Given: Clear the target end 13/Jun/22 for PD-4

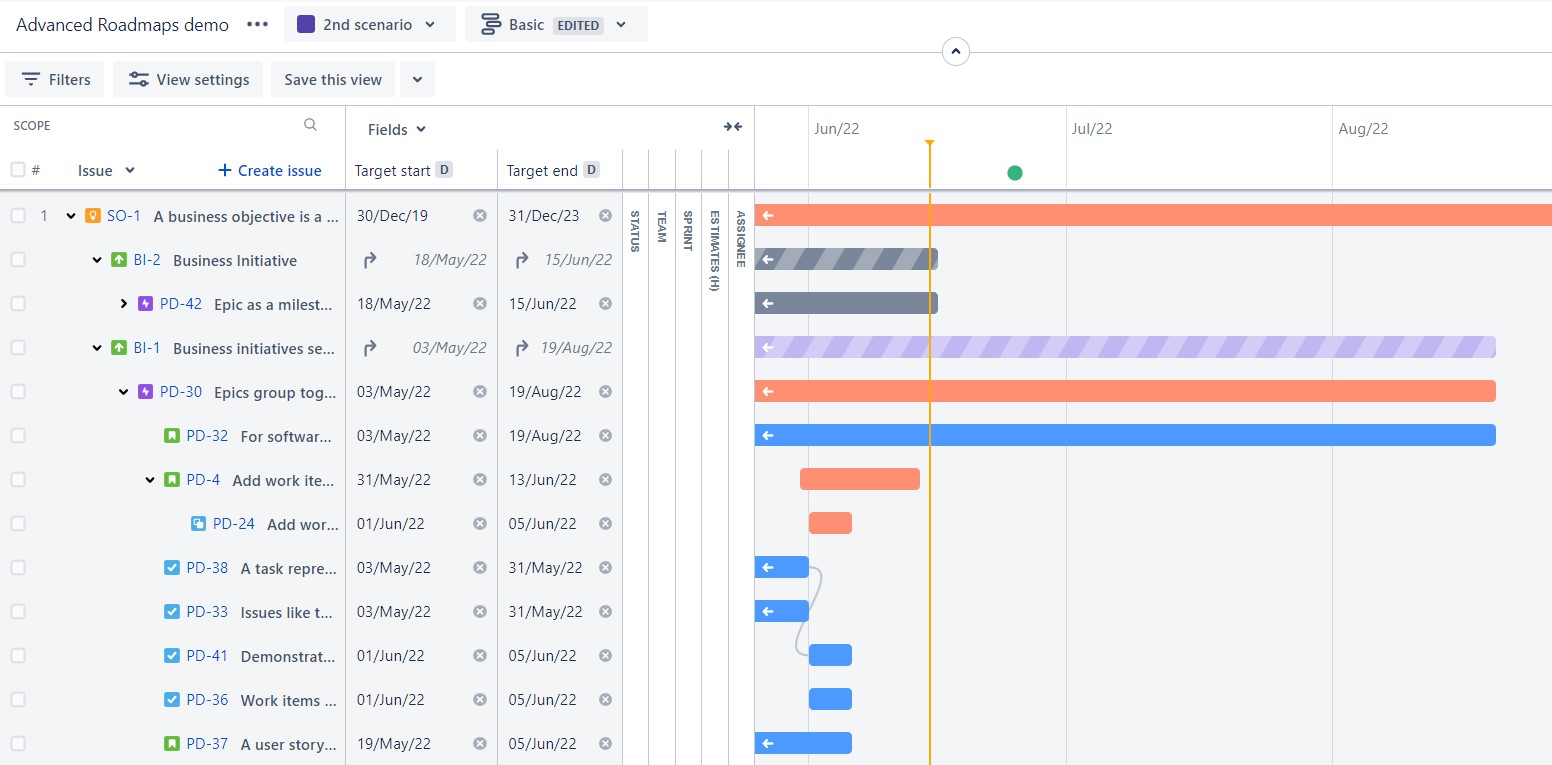Looking at the screenshot, I should pos(605,480).
